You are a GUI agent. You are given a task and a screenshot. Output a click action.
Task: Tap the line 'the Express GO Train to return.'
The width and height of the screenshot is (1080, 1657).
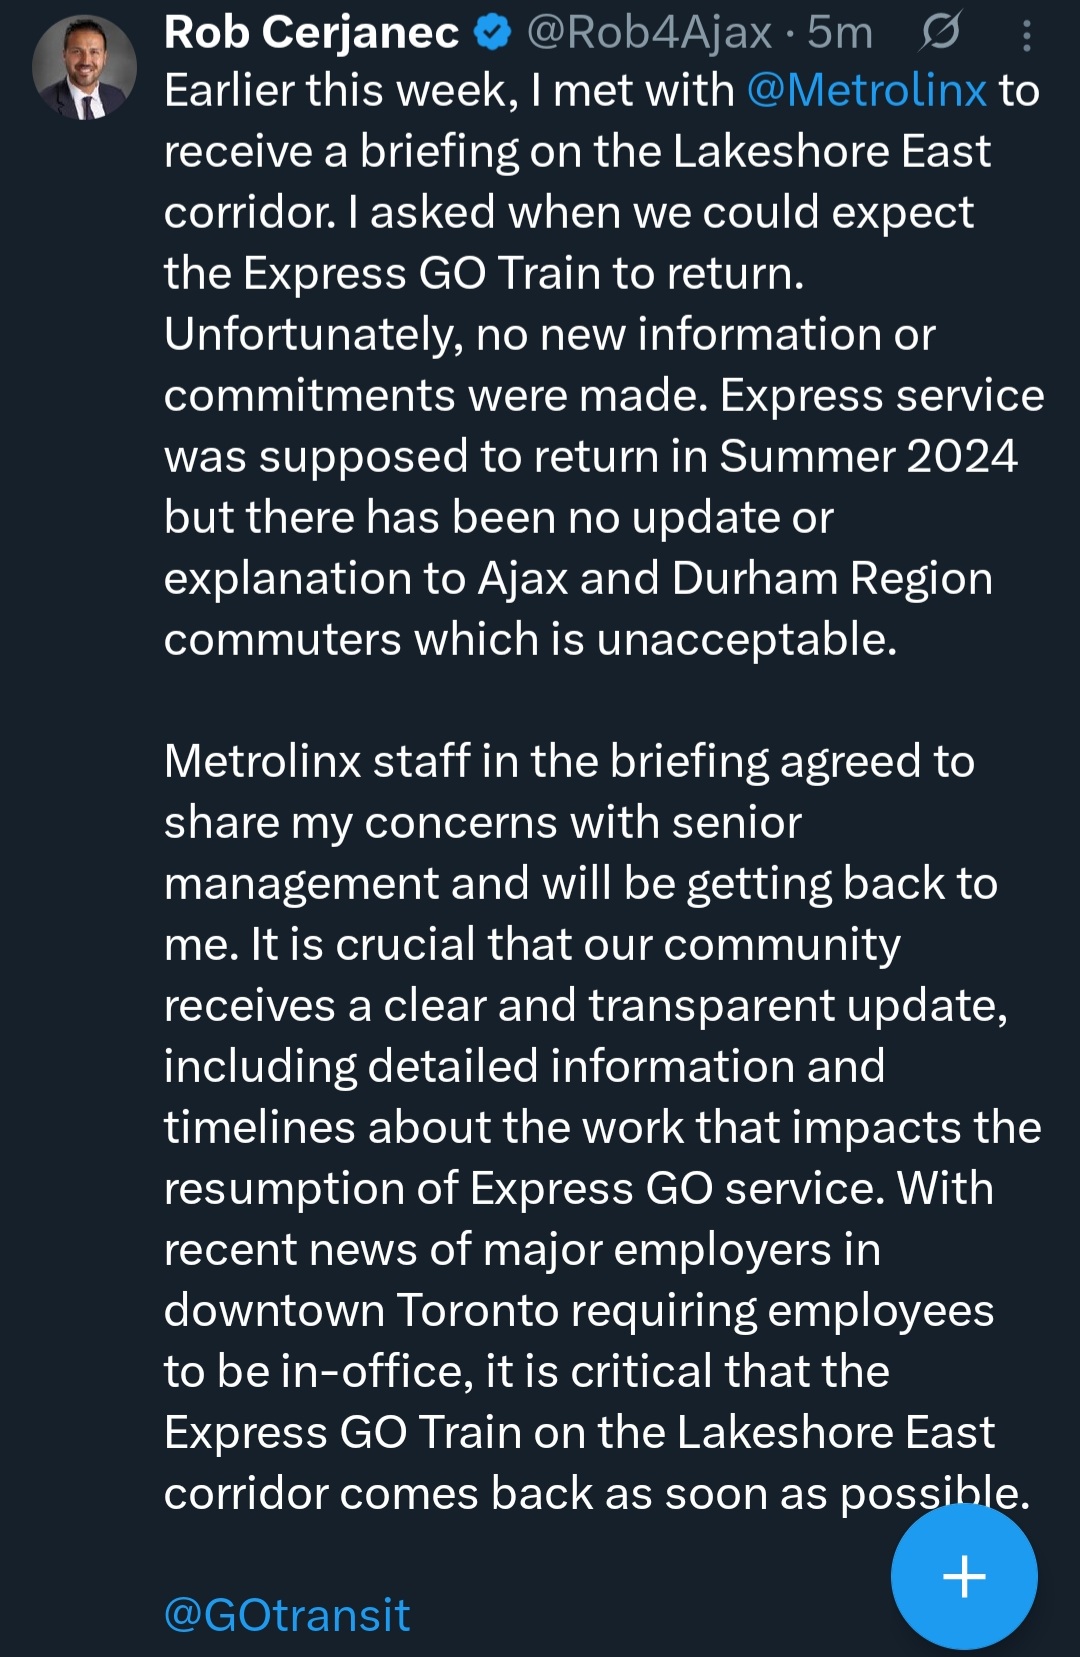pos(484,274)
